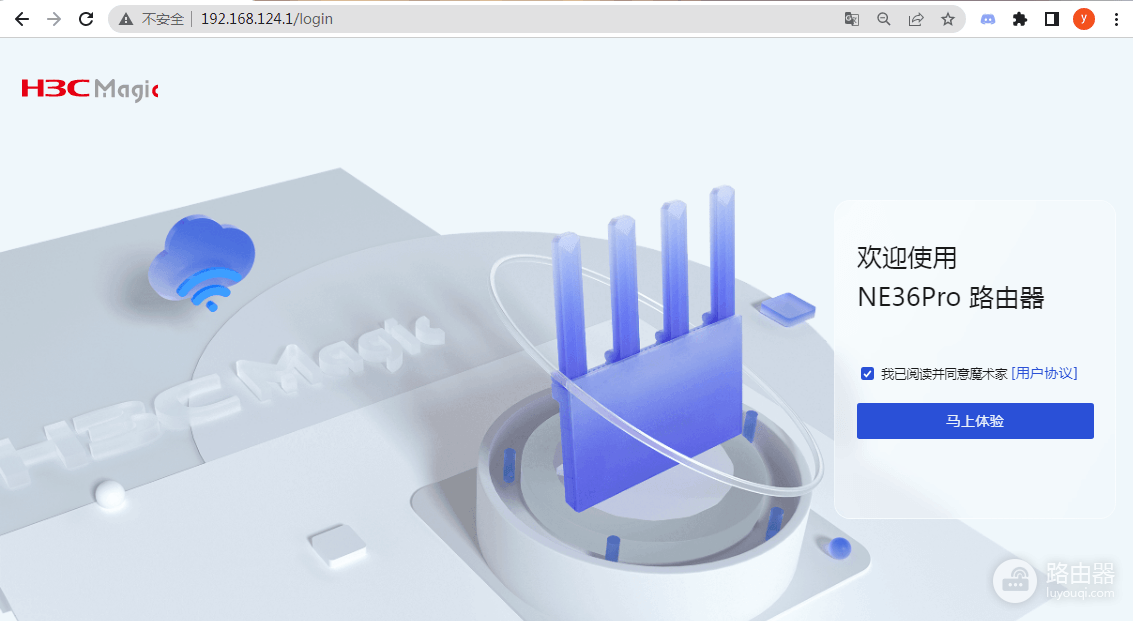
Task: Reload the router login page
Action: pos(86,19)
